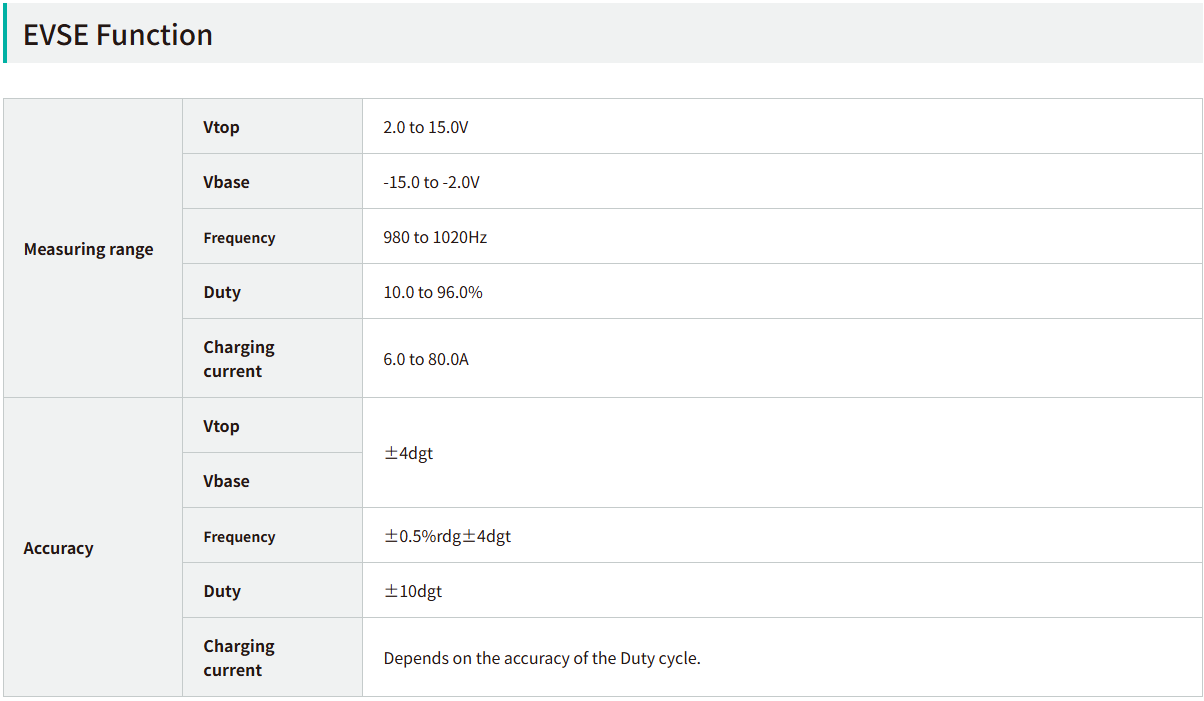Screen dimensions: 1204x701
Task: Click Vbase label under Accuracy section
Action: tap(227, 481)
